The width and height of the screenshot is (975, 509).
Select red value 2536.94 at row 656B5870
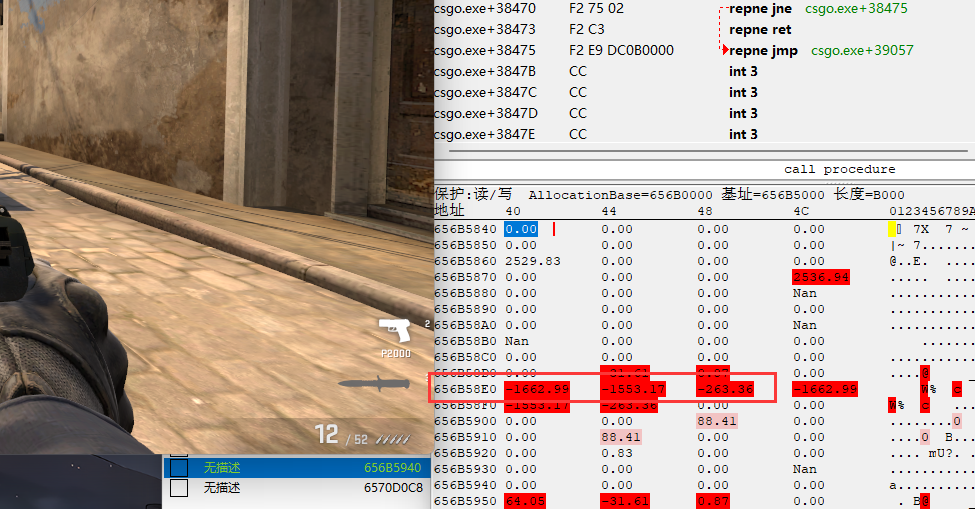pyautogui.click(x=821, y=277)
